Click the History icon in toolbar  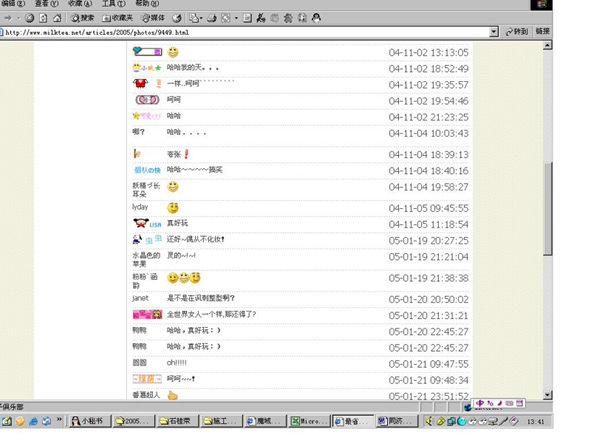(x=176, y=18)
